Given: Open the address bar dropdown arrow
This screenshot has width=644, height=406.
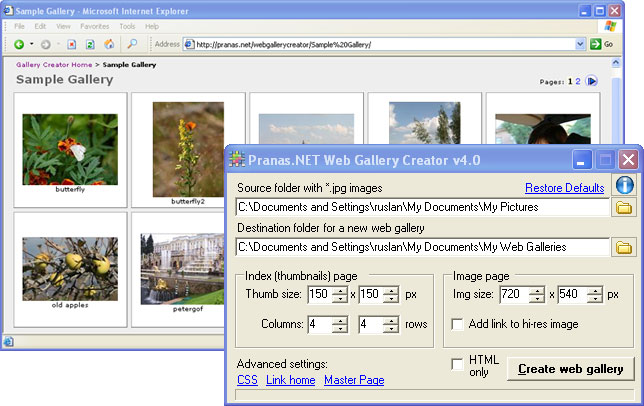Looking at the screenshot, I should click(x=580, y=44).
